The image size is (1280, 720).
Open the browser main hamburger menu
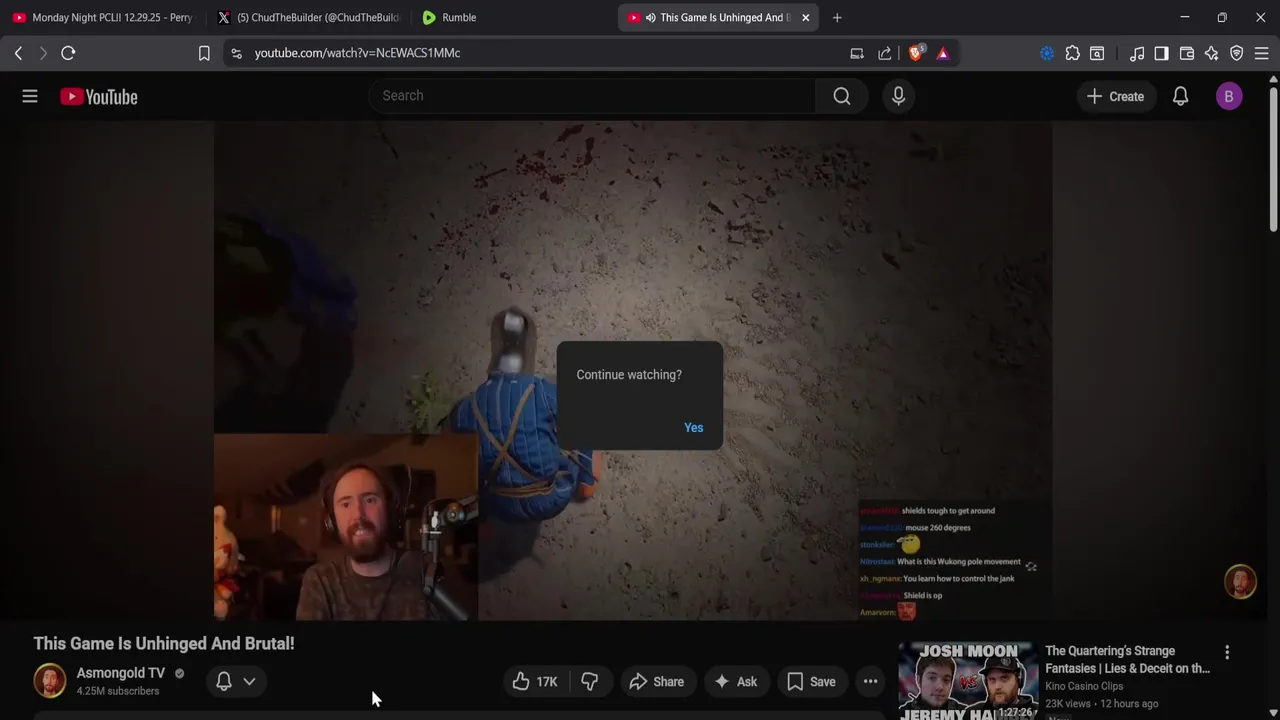click(1261, 53)
